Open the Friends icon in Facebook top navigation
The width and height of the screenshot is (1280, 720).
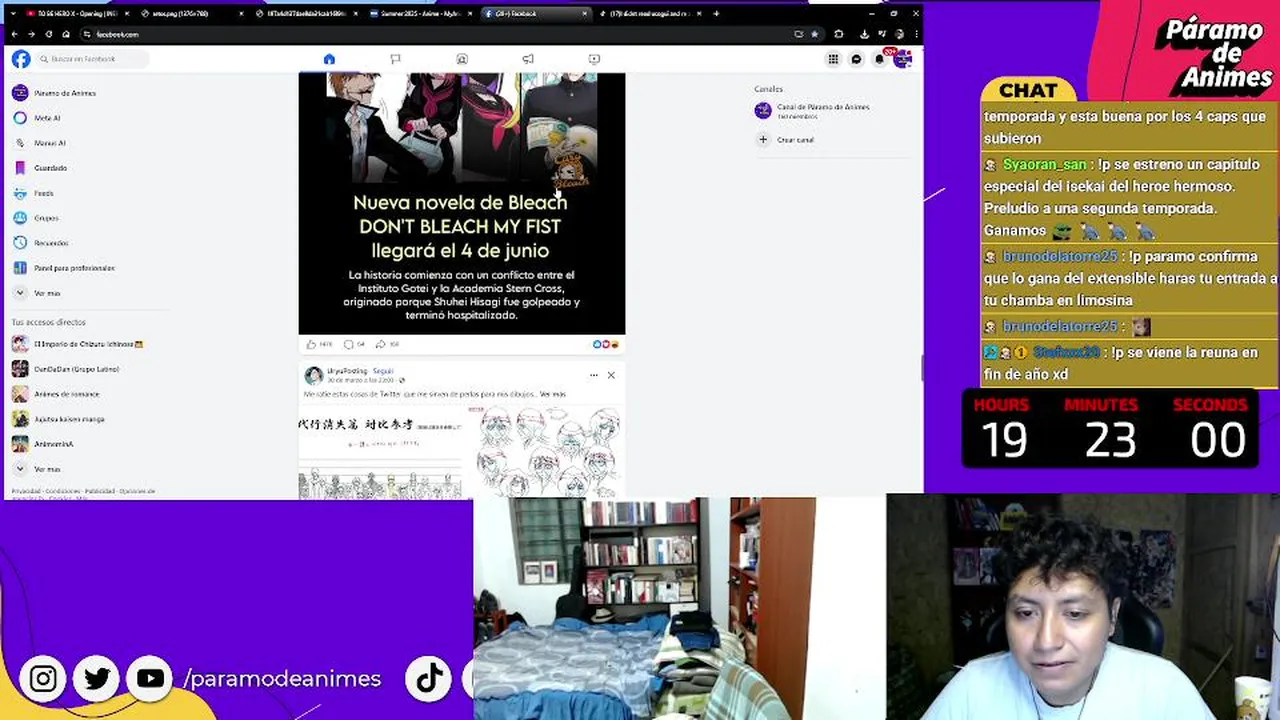pyautogui.click(x=462, y=59)
